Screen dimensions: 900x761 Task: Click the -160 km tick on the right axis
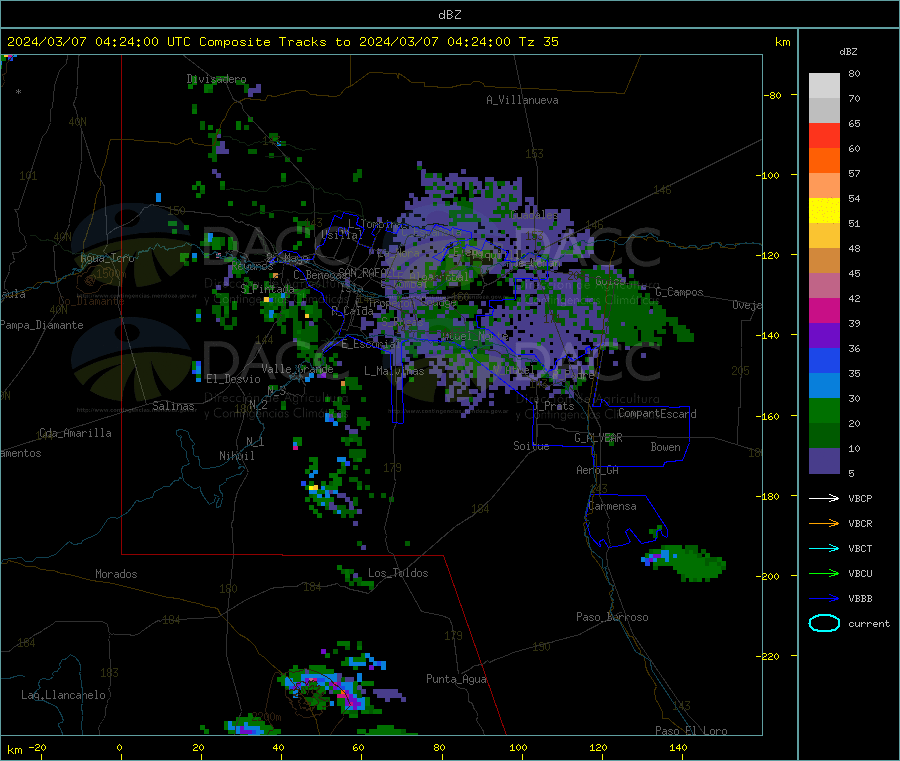(x=770, y=416)
